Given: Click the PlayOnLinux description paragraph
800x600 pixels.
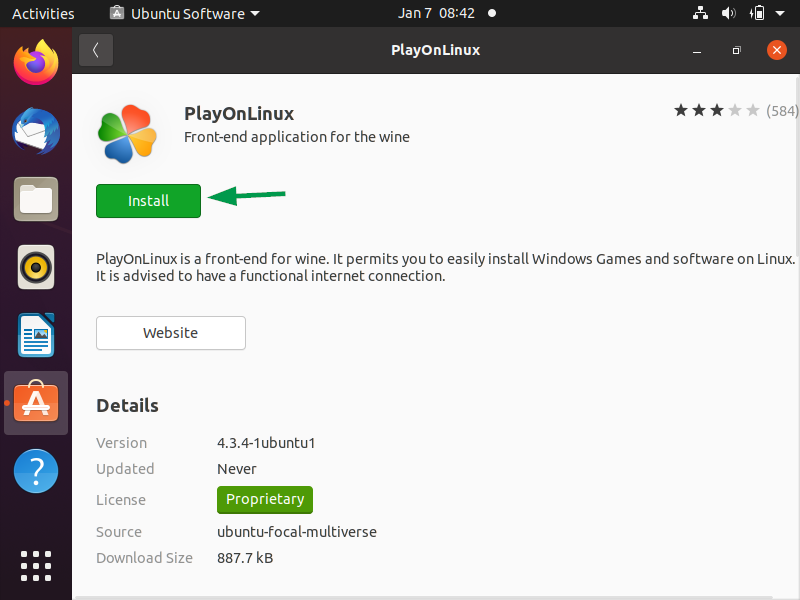Looking at the screenshot, I should [445, 267].
